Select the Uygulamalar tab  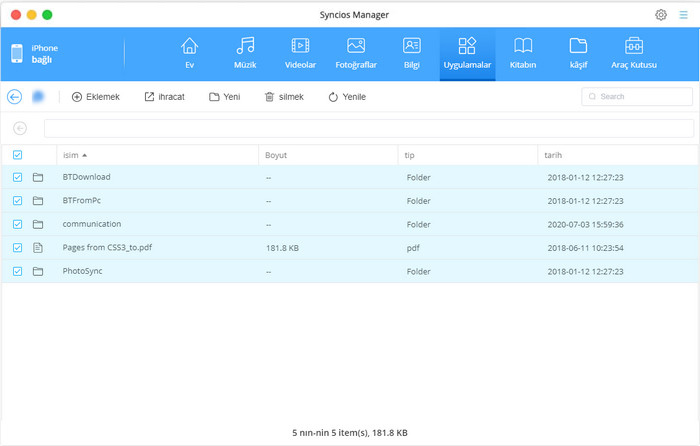tap(467, 54)
